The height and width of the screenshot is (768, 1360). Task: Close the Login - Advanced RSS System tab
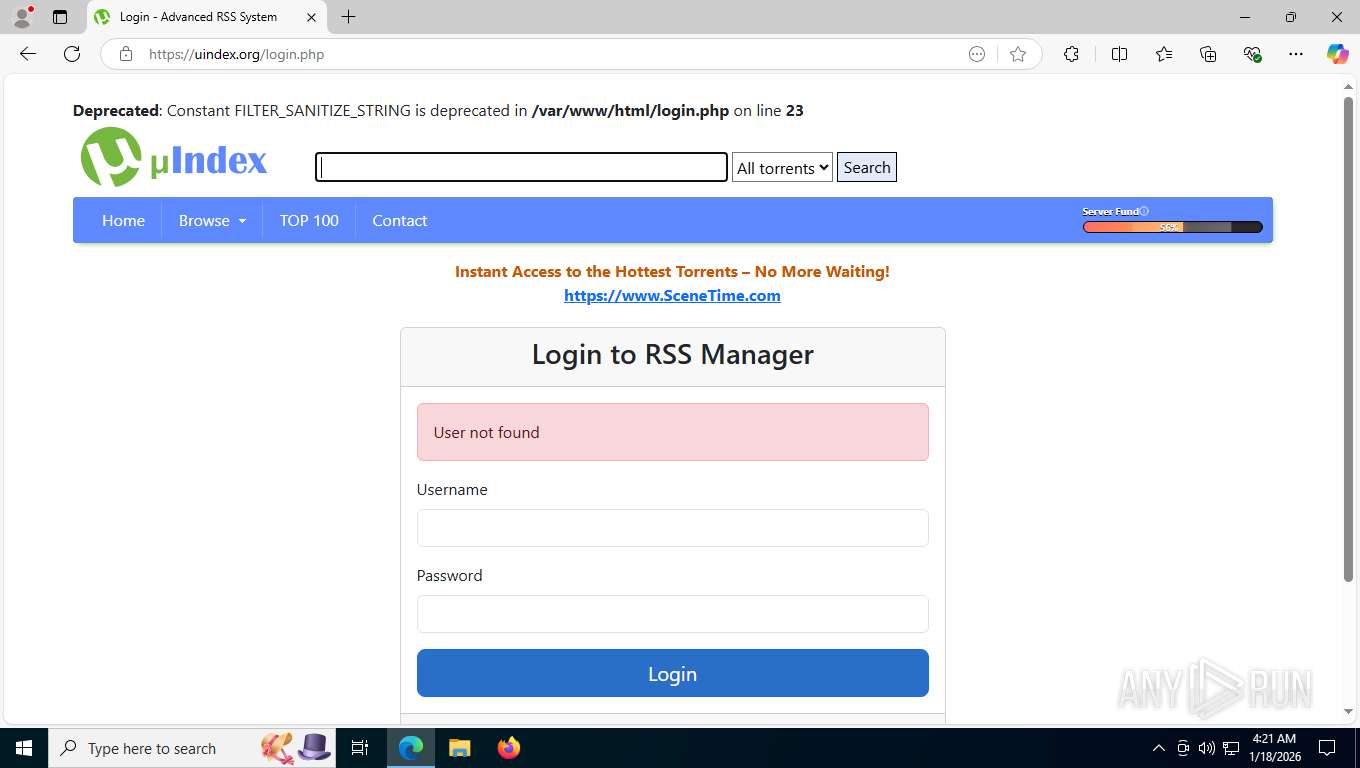click(311, 17)
